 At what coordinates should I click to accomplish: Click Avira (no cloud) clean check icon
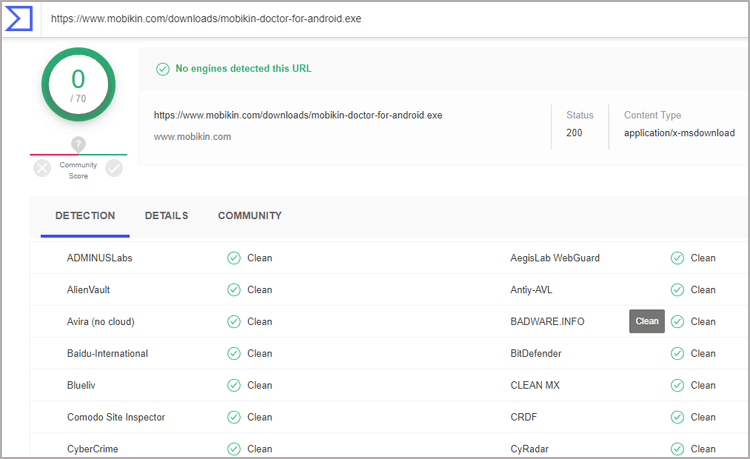click(x=234, y=322)
